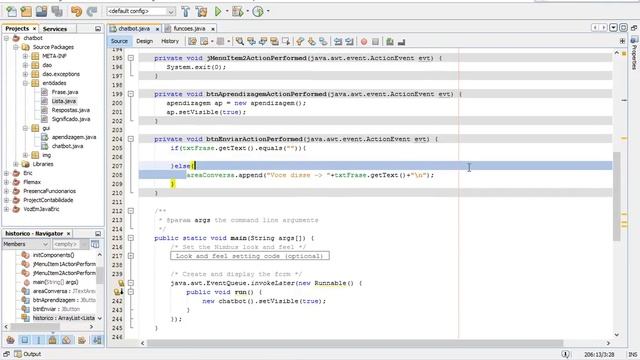Image resolution: width=640 pixels, height=360 pixels.
Task: Click the Last Edit editor toolbar icon
Action: click(192, 41)
